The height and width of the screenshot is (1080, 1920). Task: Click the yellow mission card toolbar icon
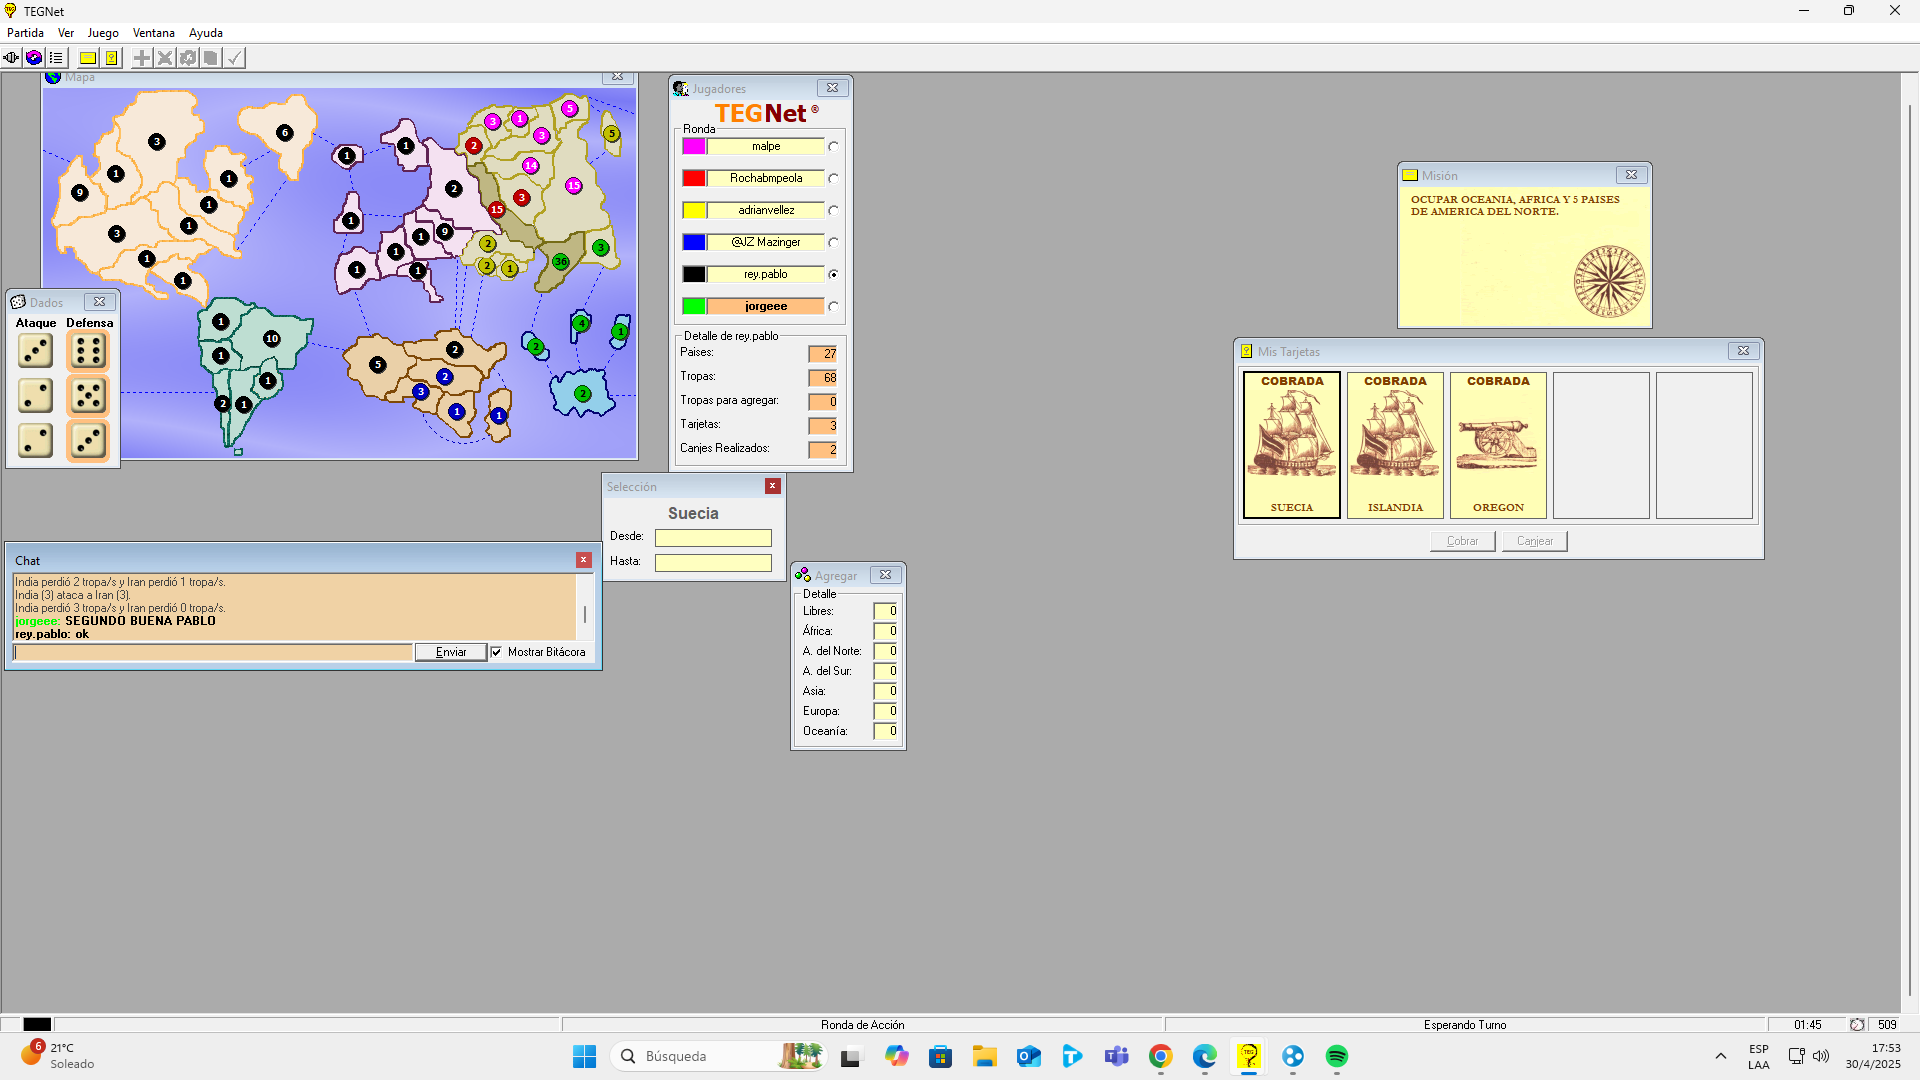coord(88,58)
